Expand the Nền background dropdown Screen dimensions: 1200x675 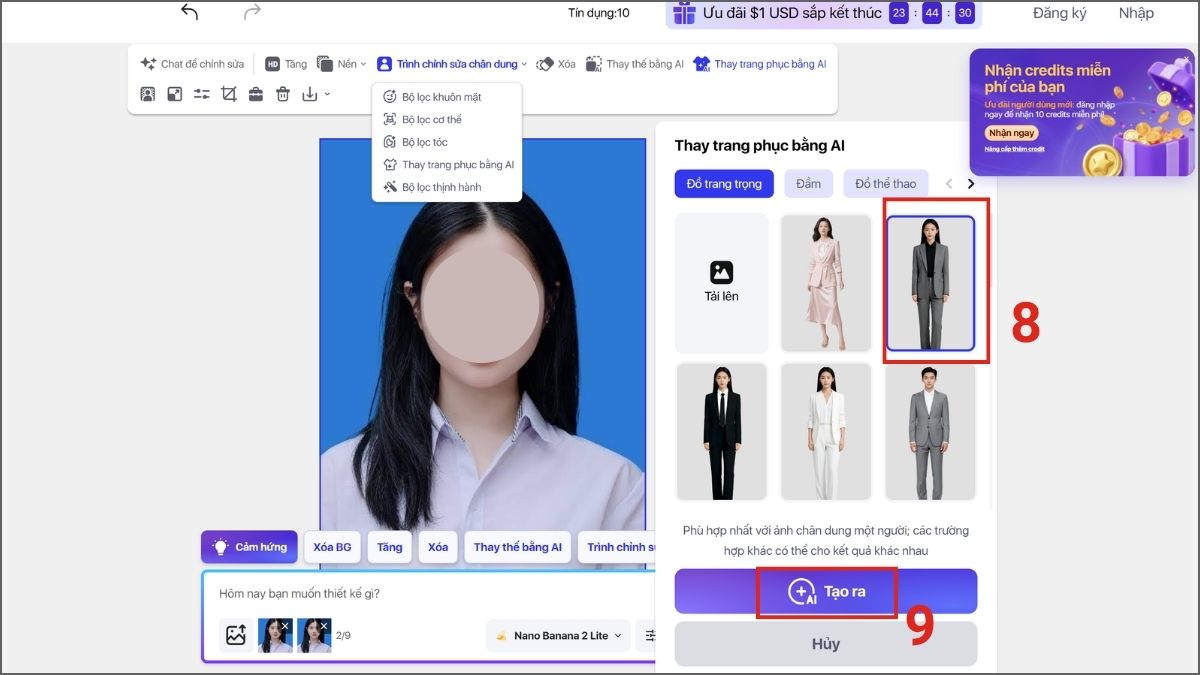[342, 64]
